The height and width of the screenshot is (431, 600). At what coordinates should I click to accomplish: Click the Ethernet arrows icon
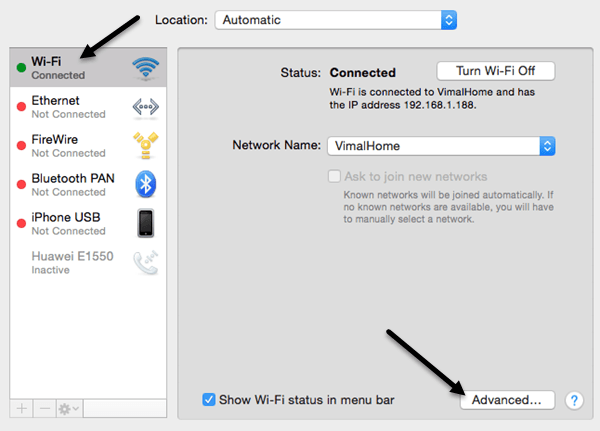[x=145, y=107]
